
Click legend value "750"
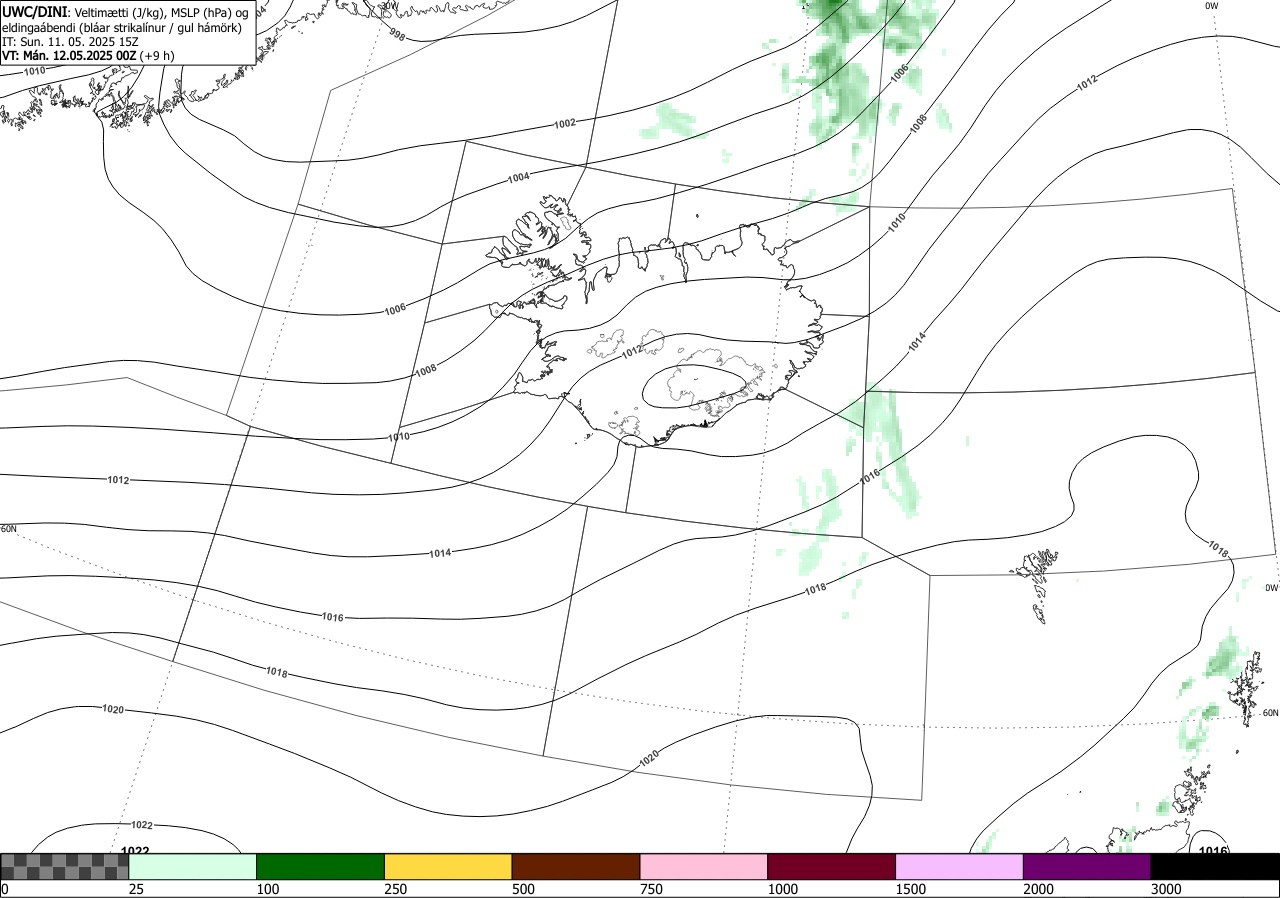coord(651,889)
